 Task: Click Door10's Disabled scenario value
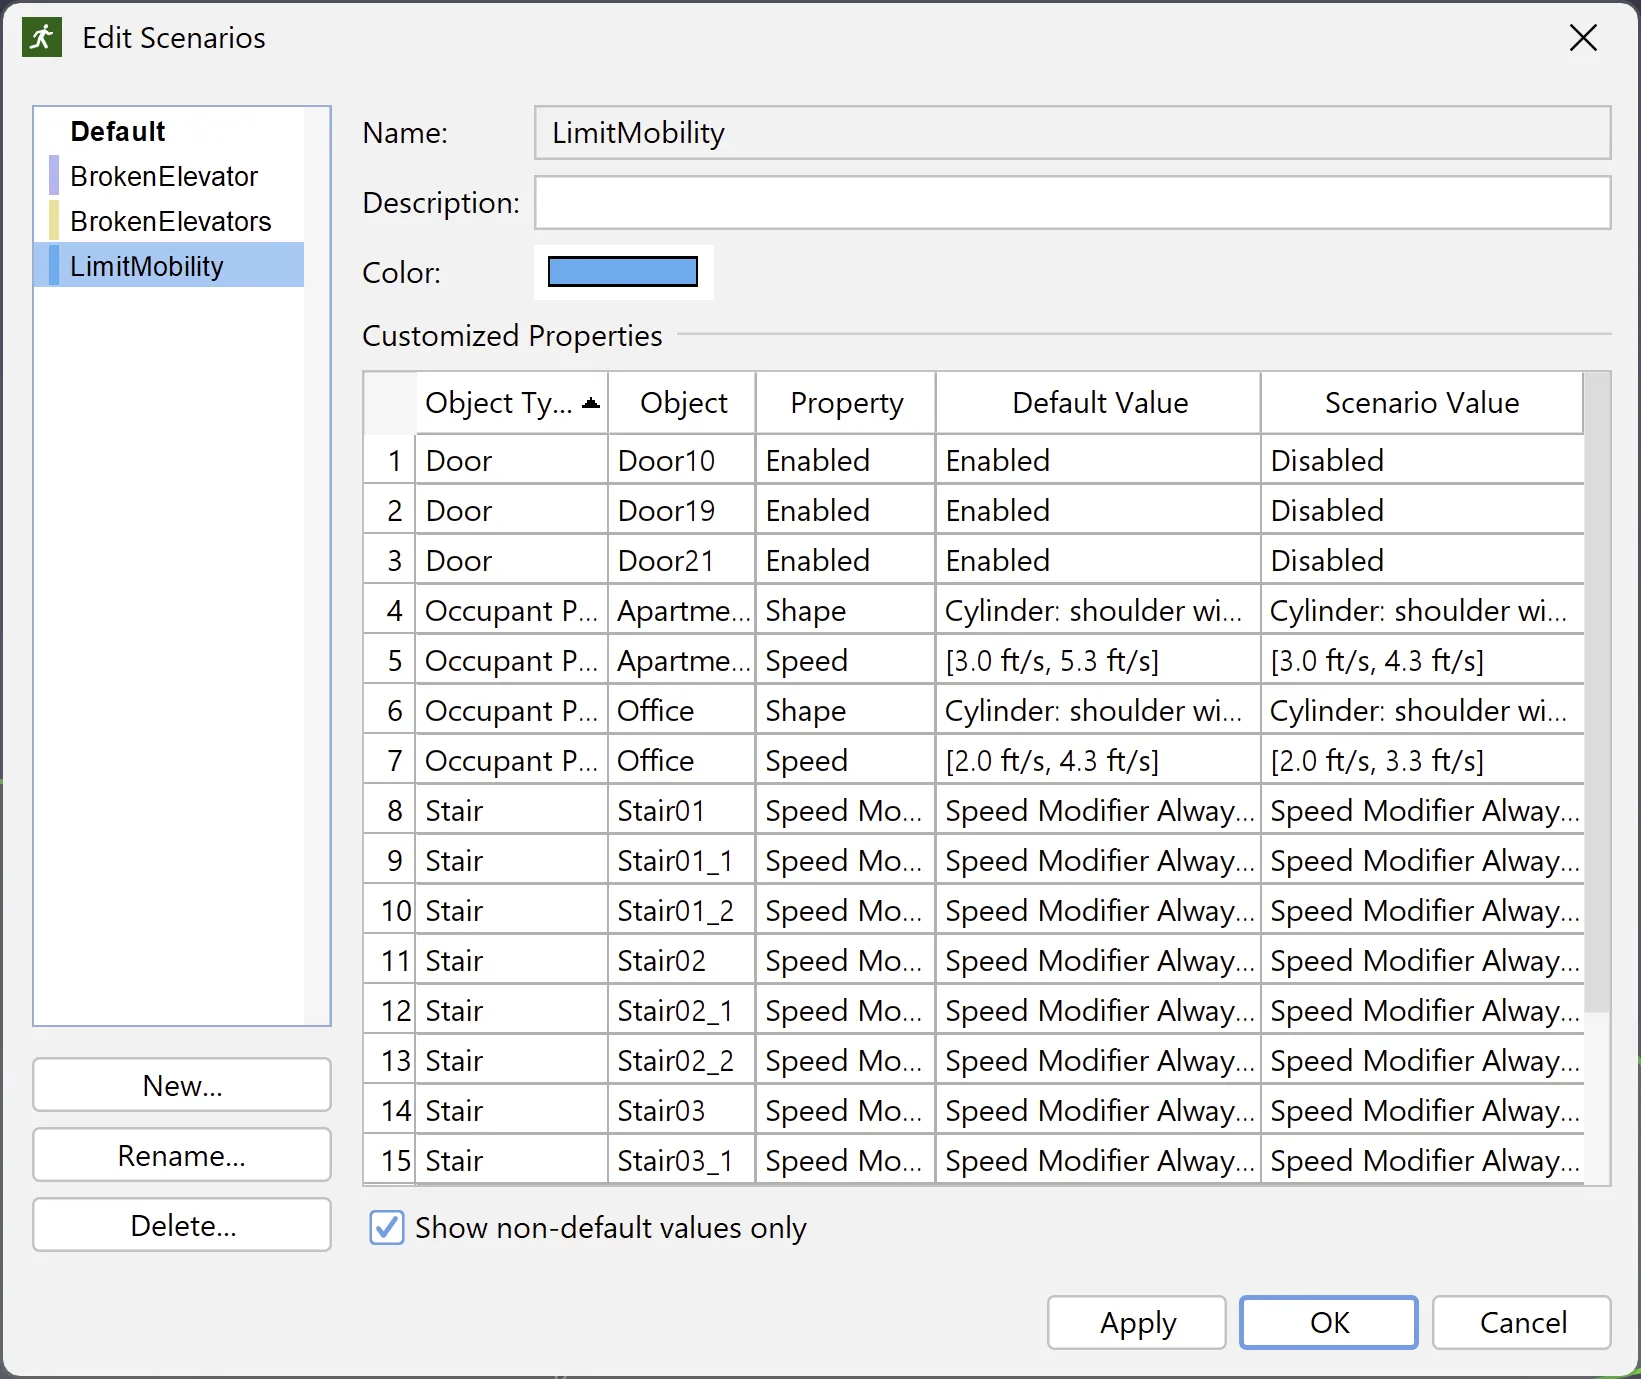[x=1422, y=460]
